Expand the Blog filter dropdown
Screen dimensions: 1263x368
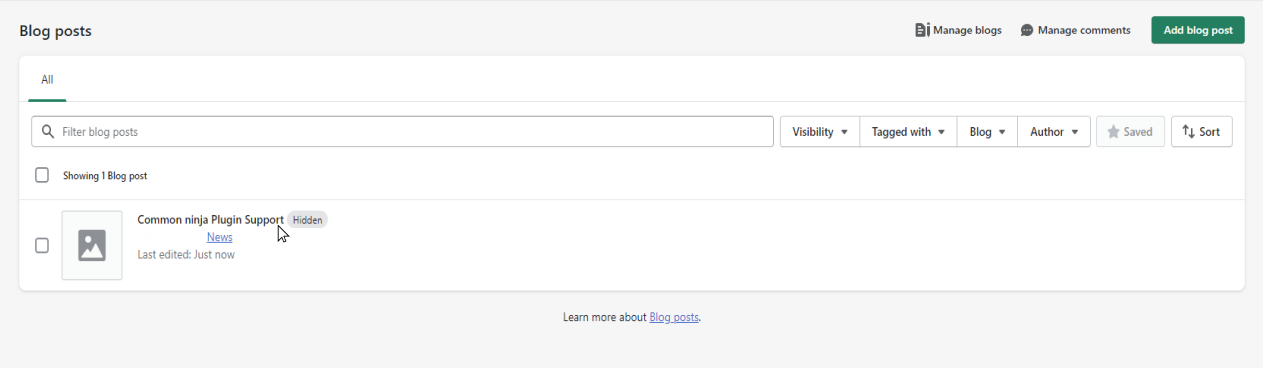point(987,132)
